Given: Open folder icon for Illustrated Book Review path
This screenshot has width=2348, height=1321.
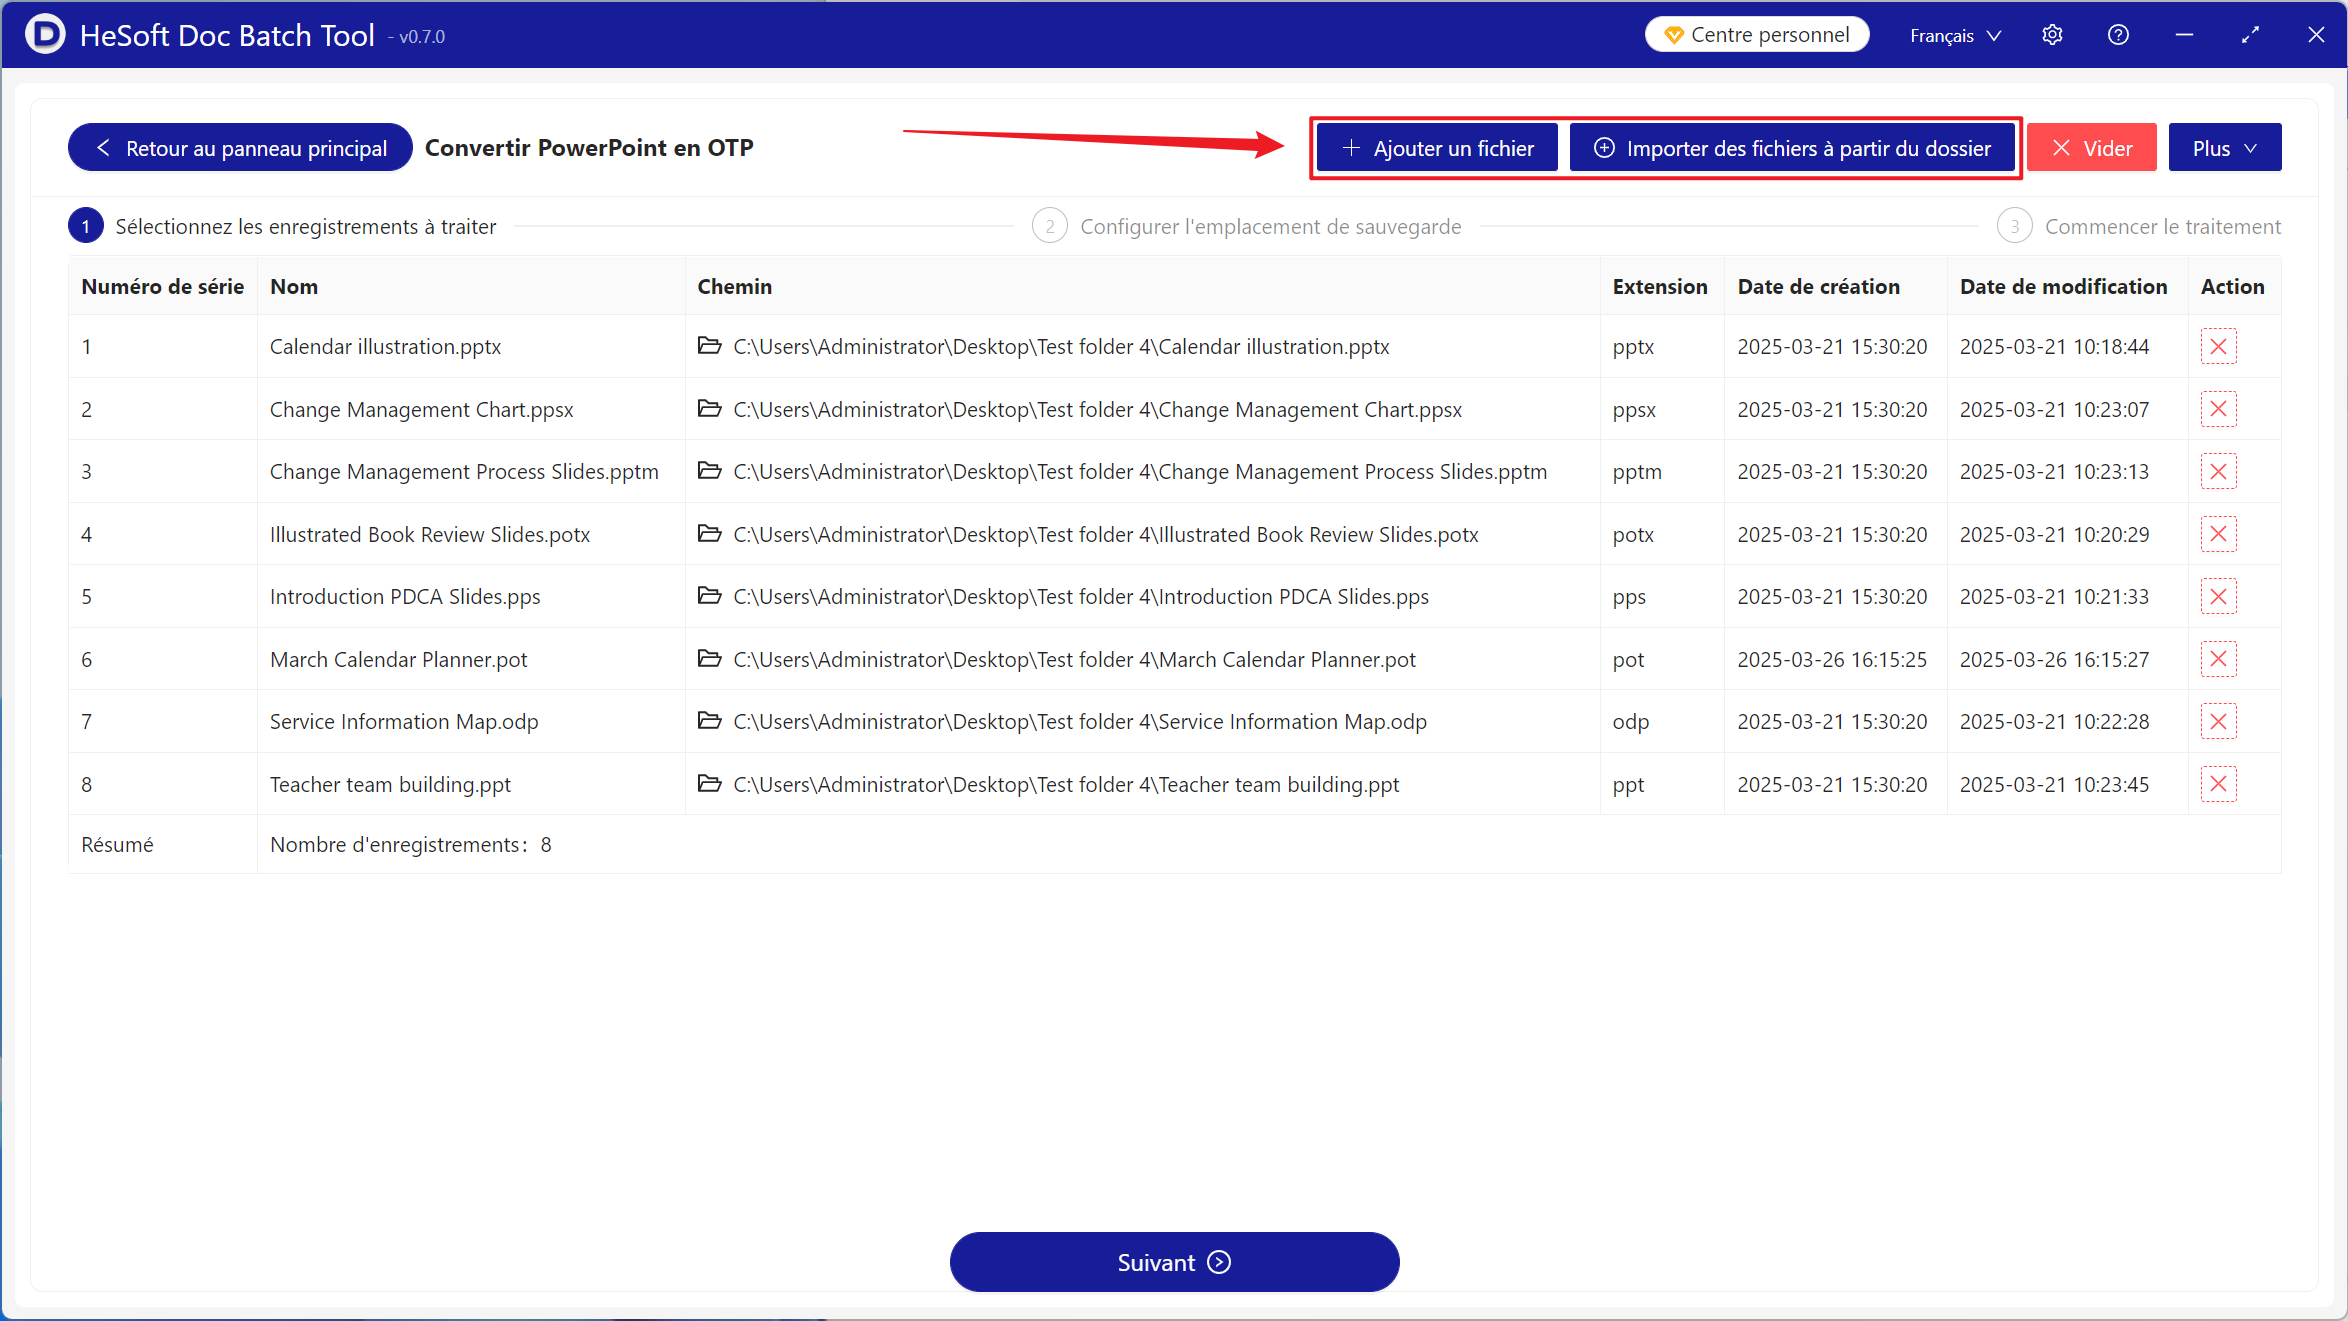Looking at the screenshot, I should pyautogui.click(x=709, y=534).
